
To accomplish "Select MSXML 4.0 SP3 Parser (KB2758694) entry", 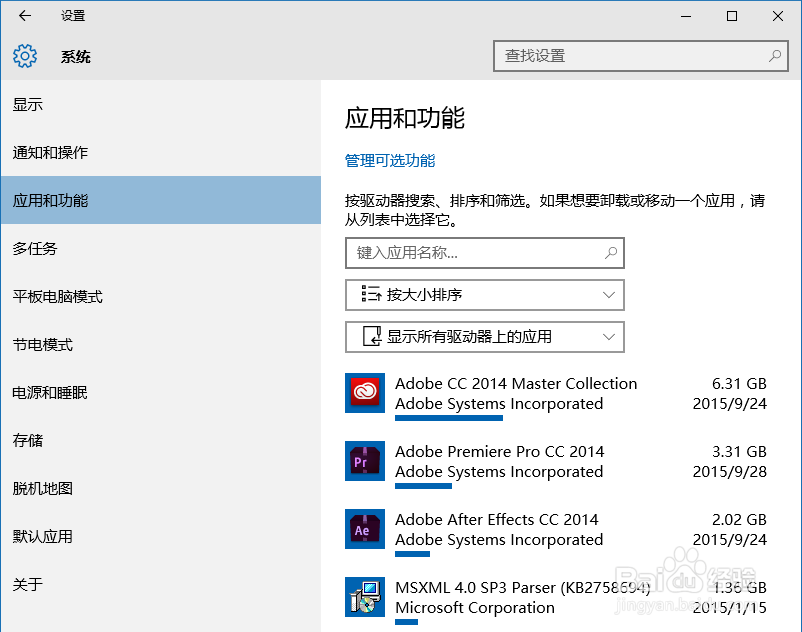I will [556, 600].
